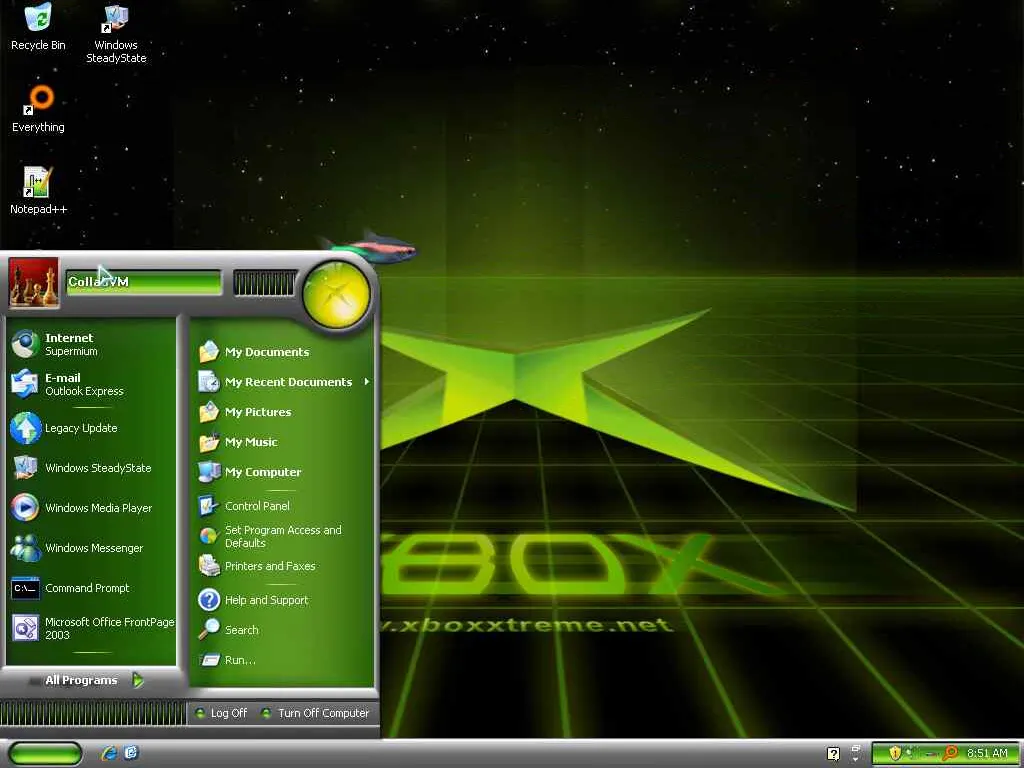1024x768 pixels.
Task: Click the green Start button
Action: point(46,754)
